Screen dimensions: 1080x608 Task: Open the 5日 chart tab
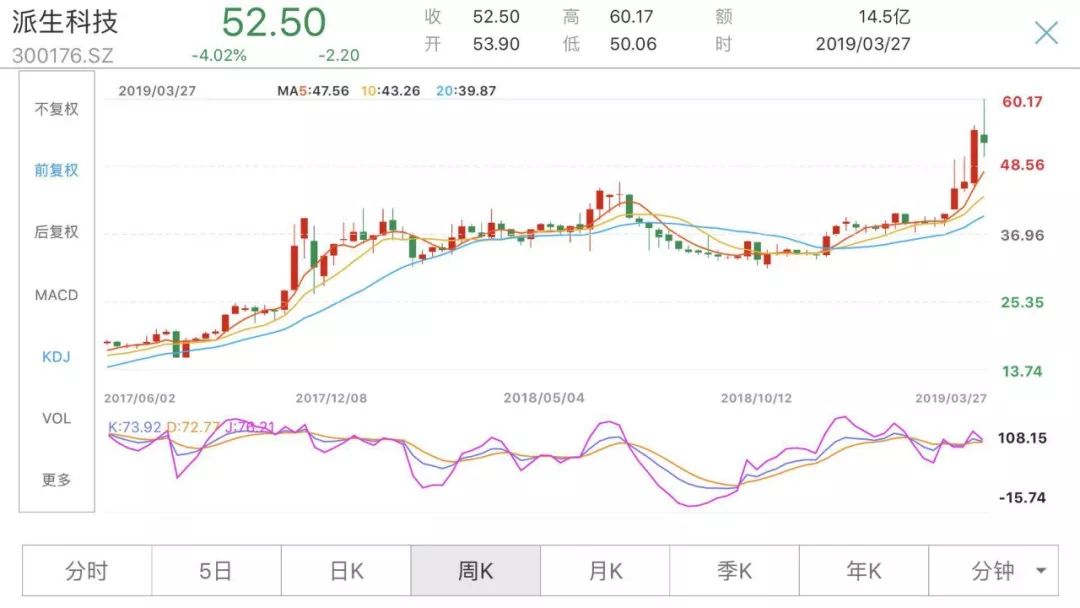pyautogui.click(x=216, y=571)
